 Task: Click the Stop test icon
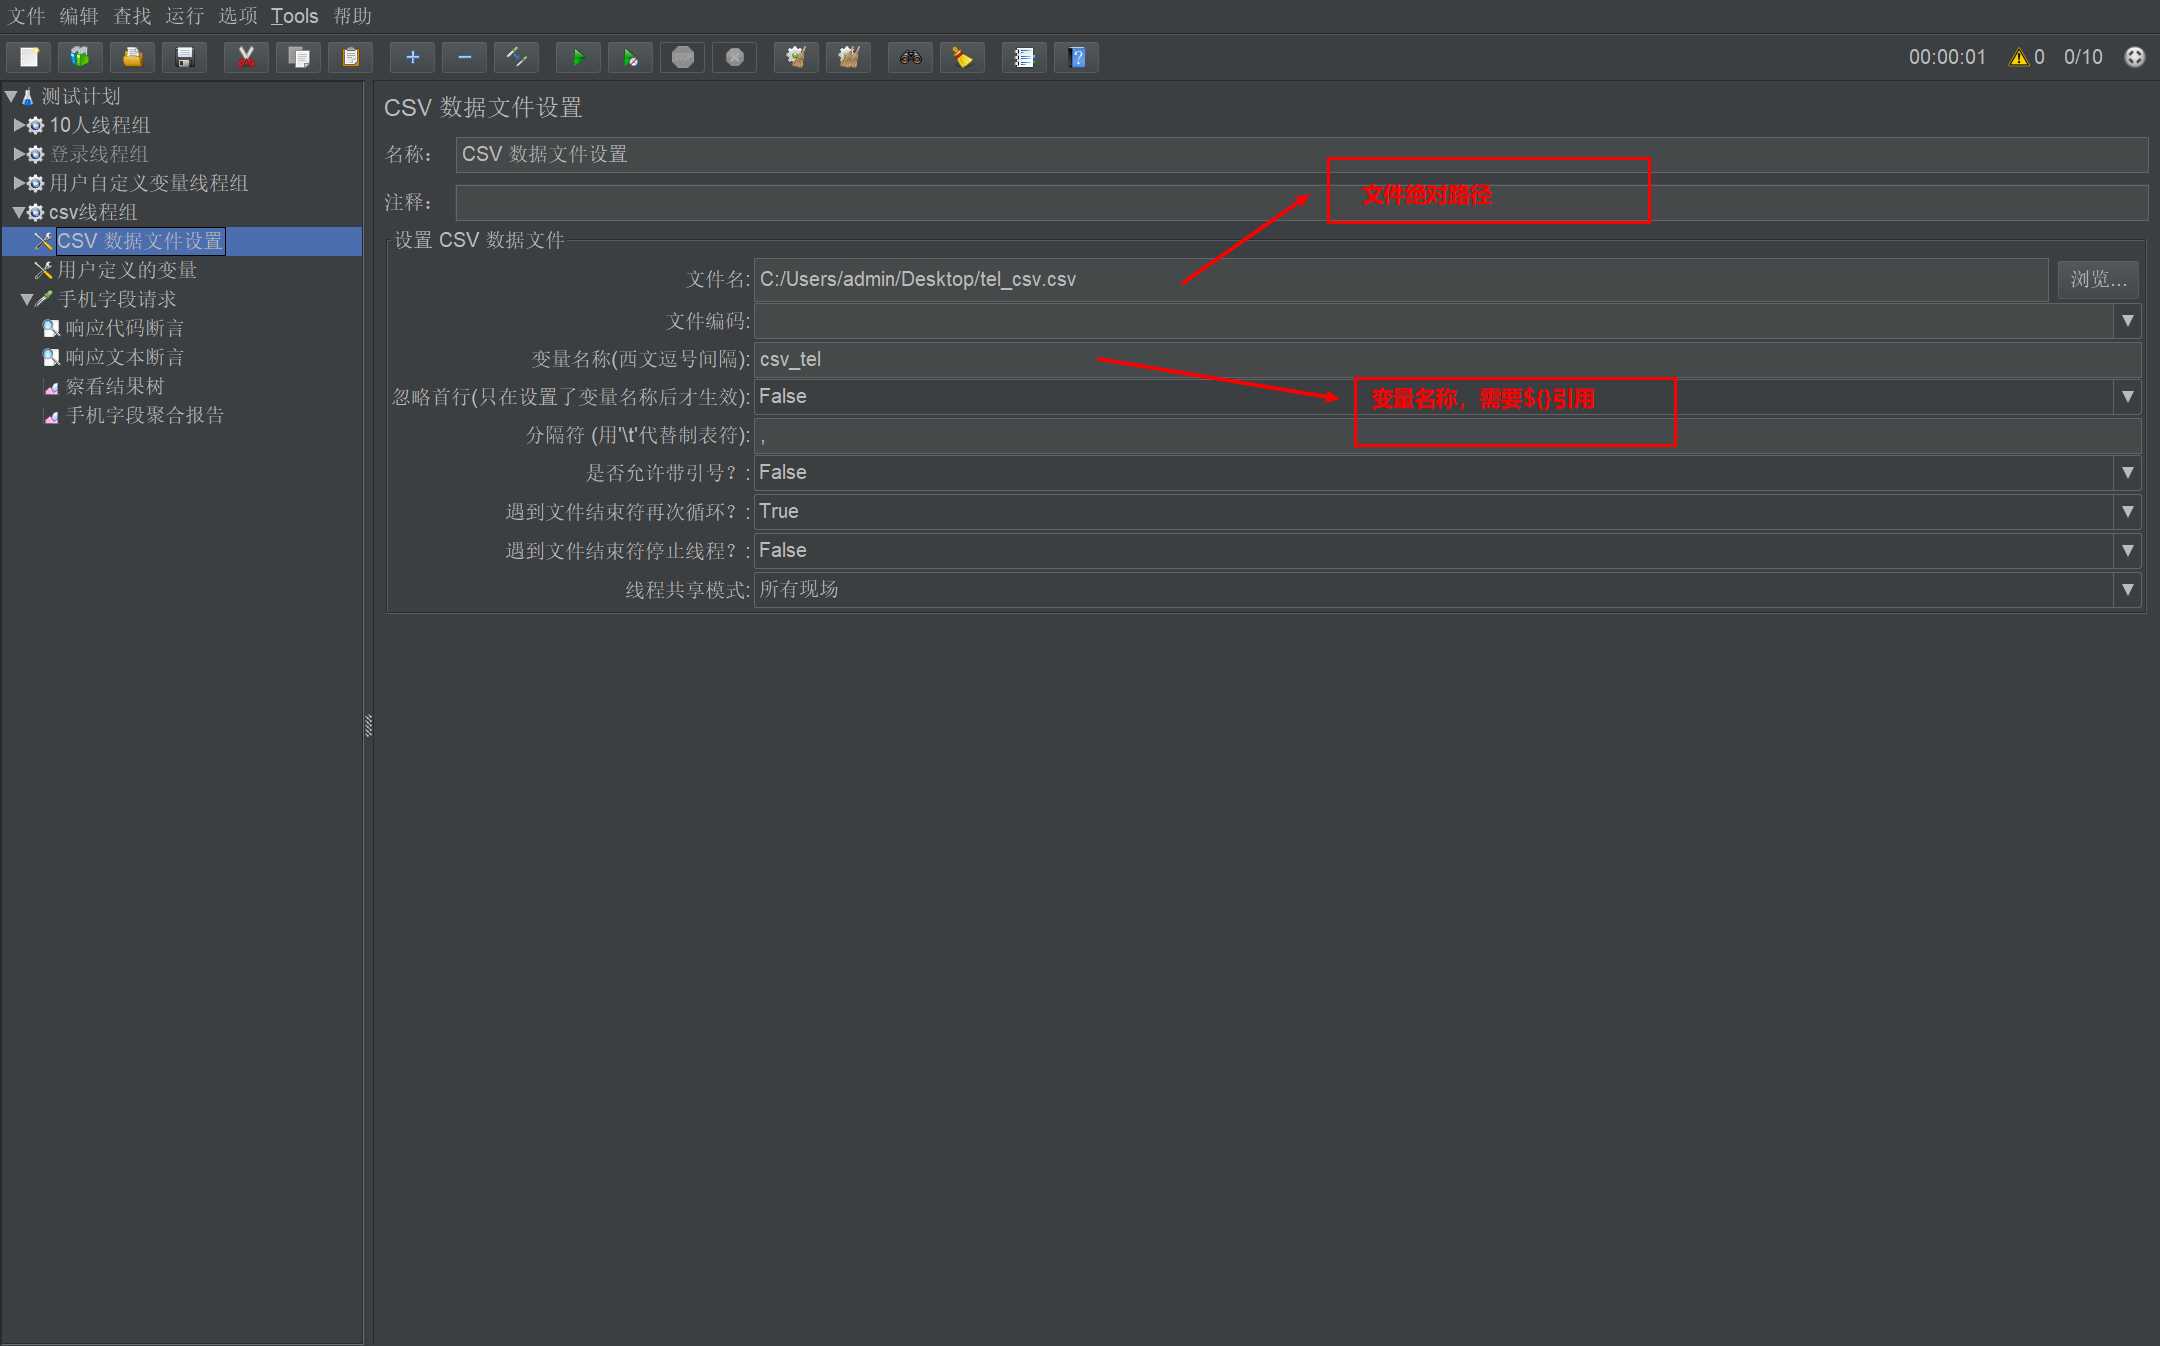(x=682, y=57)
